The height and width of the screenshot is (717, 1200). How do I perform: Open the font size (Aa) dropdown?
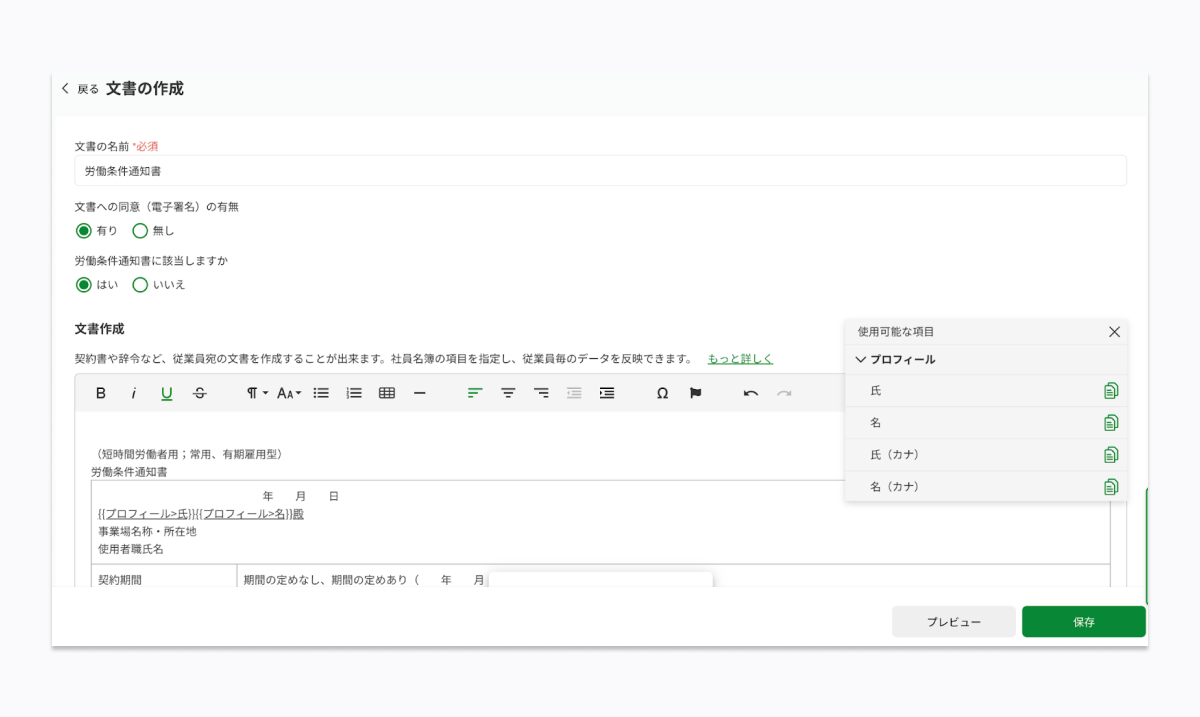pyautogui.click(x=288, y=393)
